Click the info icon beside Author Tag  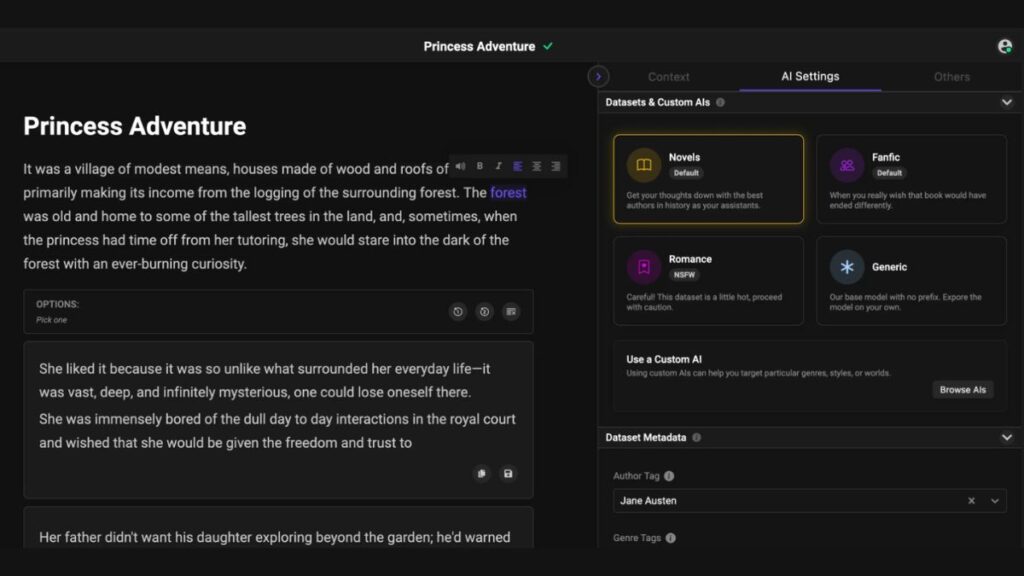(669, 476)
